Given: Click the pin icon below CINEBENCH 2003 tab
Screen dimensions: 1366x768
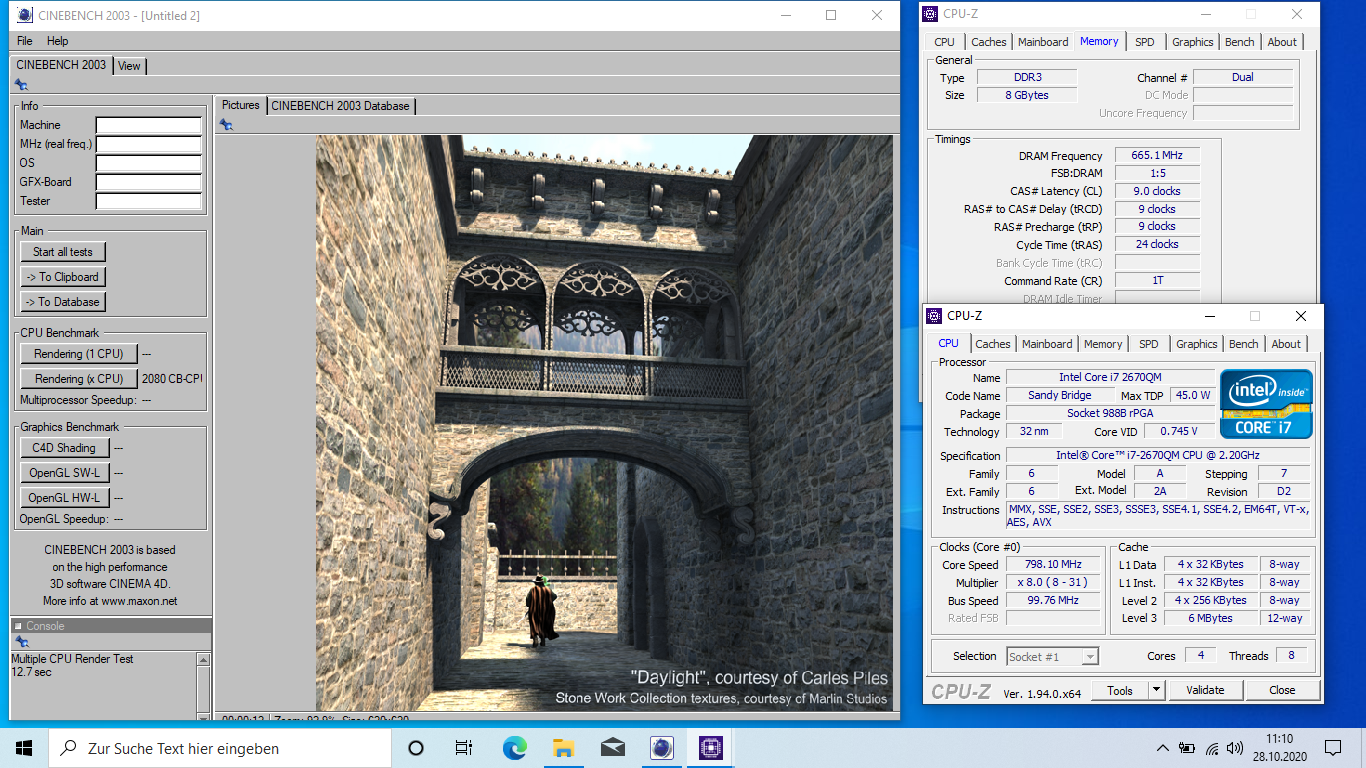Looking at the screenshot, I should (x=21, y=85).
